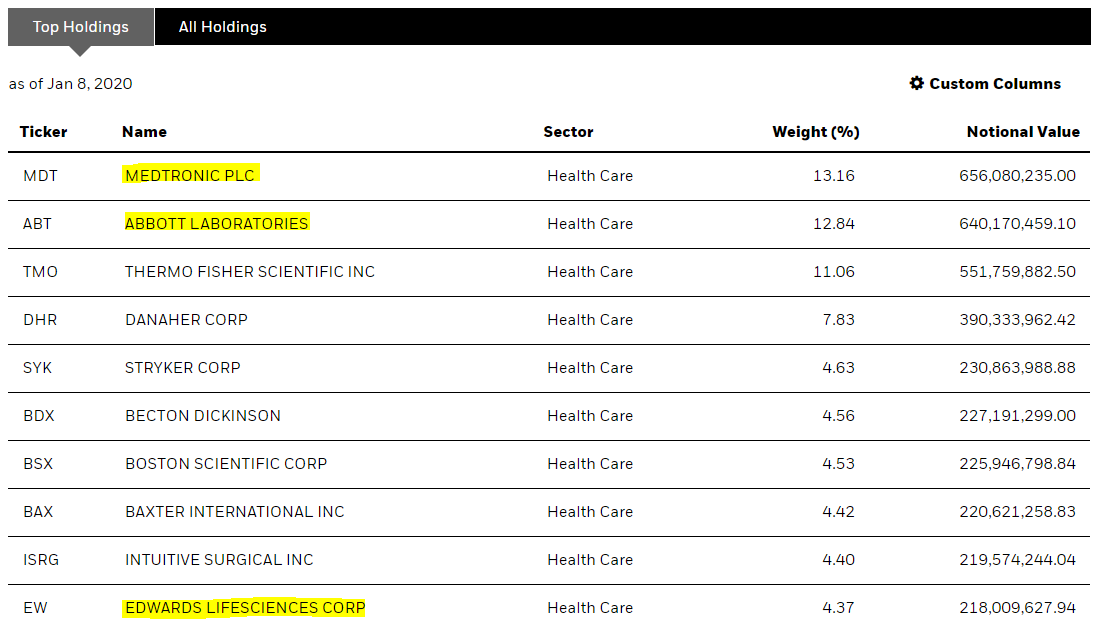This screenshot has width=1097, height=632.
Task: Sort by the Name column header
Action: click(x=144, y=132)
